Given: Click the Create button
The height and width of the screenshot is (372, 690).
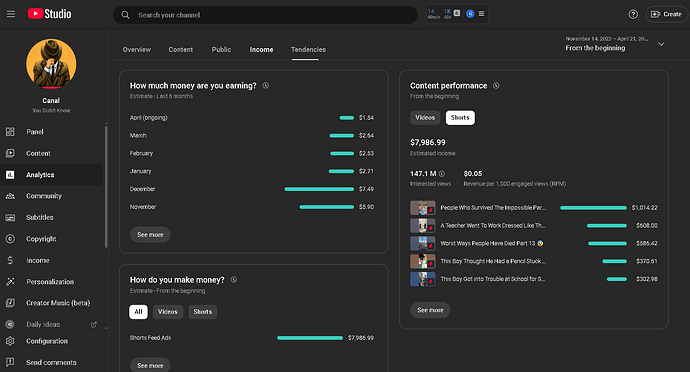Looking at the screenshot, I should (x=666, y=15).
